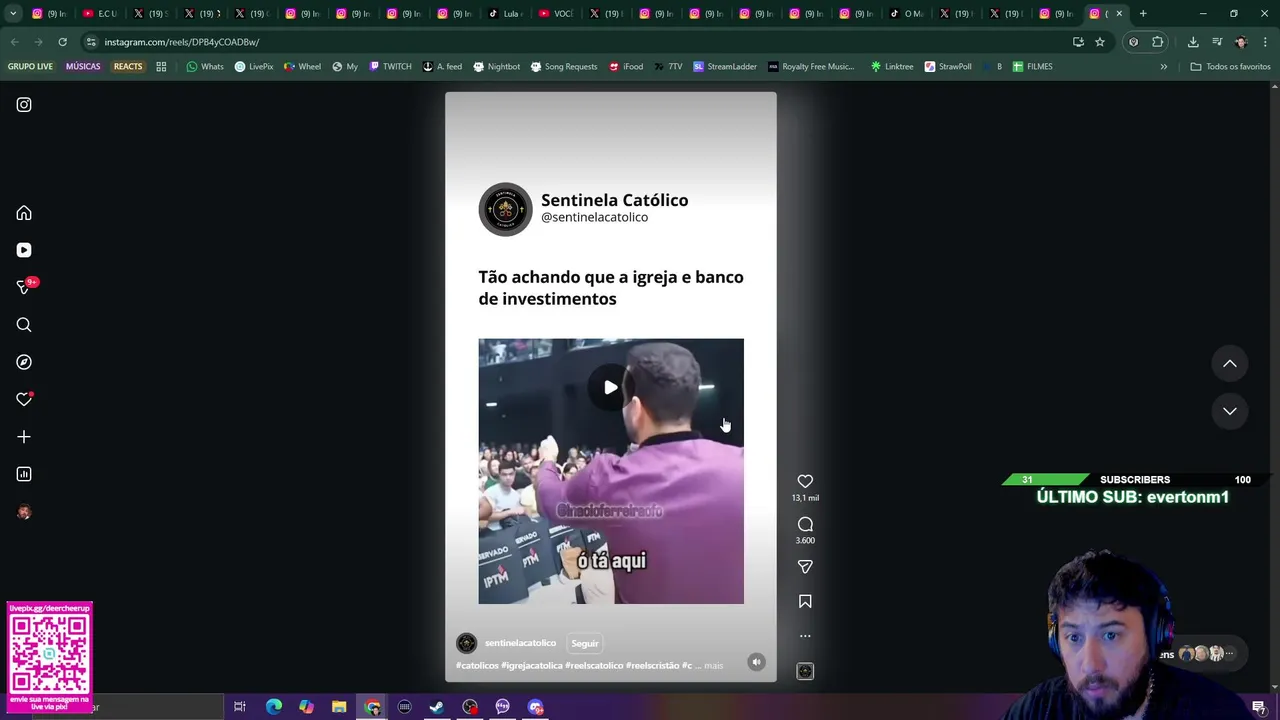Open Notifications heart icon in sidebar
The width and height of the screenshot is (1280, 720).
coord(24,399)
